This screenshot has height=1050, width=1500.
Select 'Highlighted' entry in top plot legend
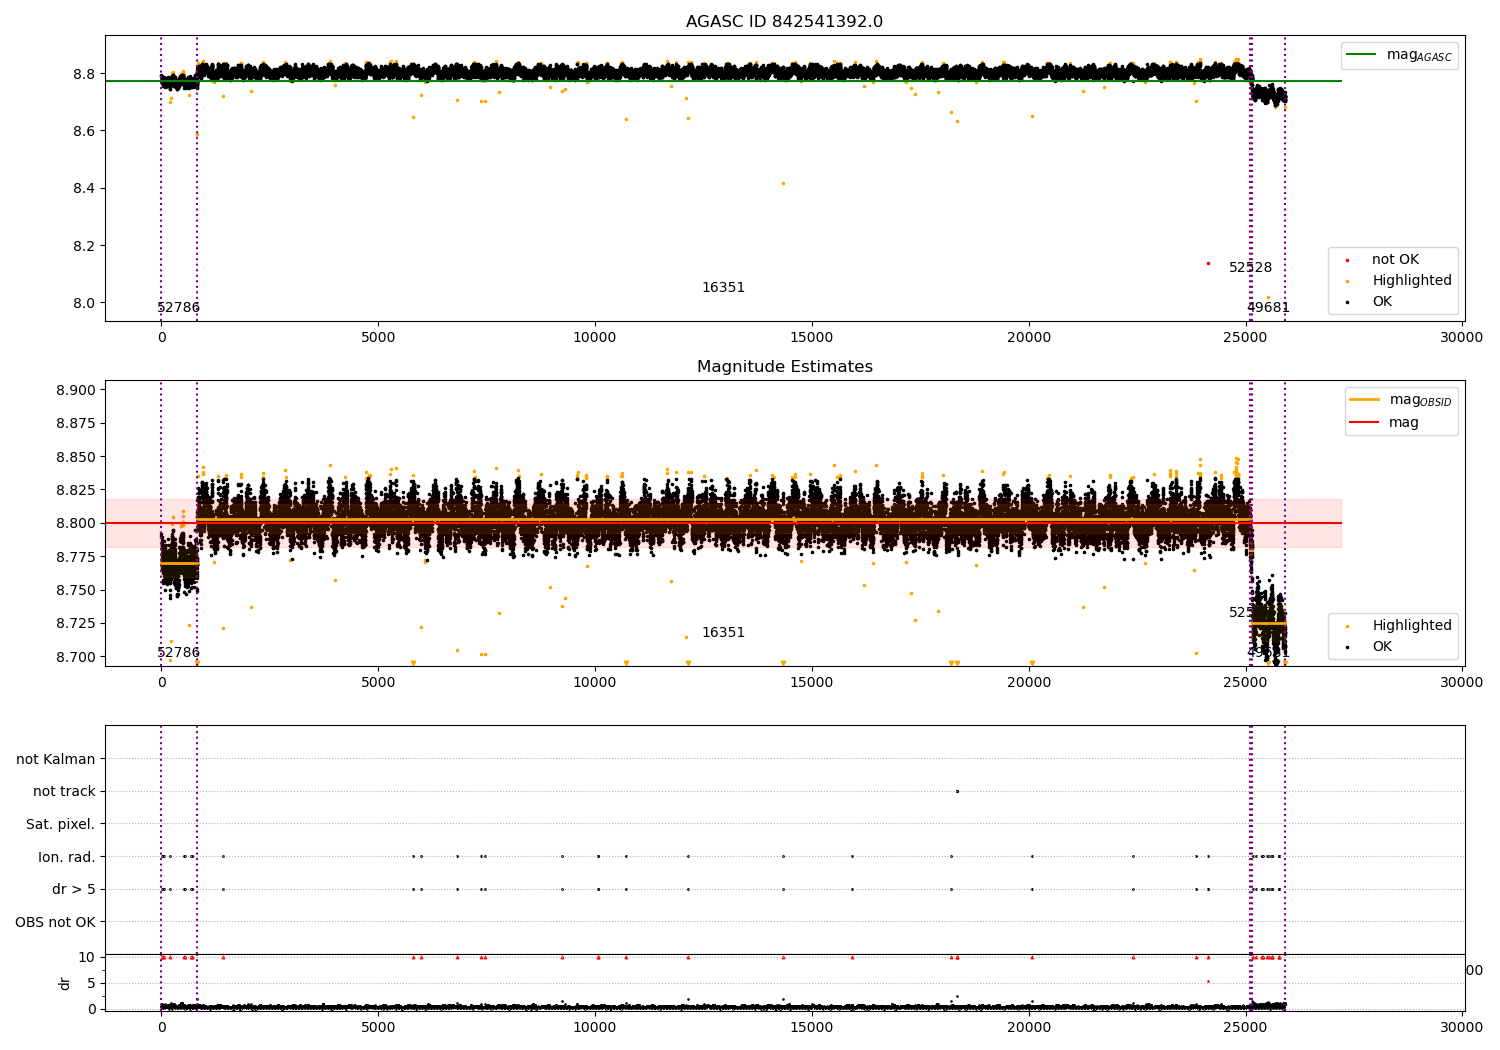point(1411,281)
